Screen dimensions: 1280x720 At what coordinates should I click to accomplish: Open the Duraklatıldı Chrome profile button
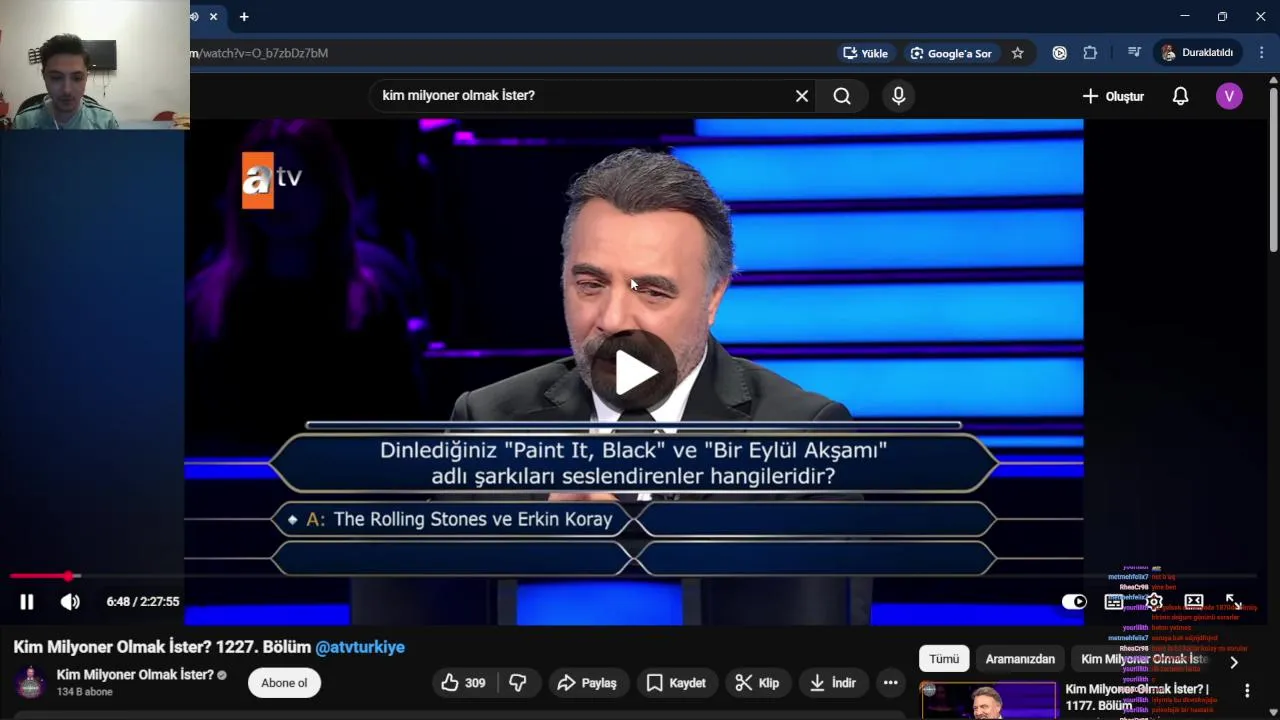1198,53
